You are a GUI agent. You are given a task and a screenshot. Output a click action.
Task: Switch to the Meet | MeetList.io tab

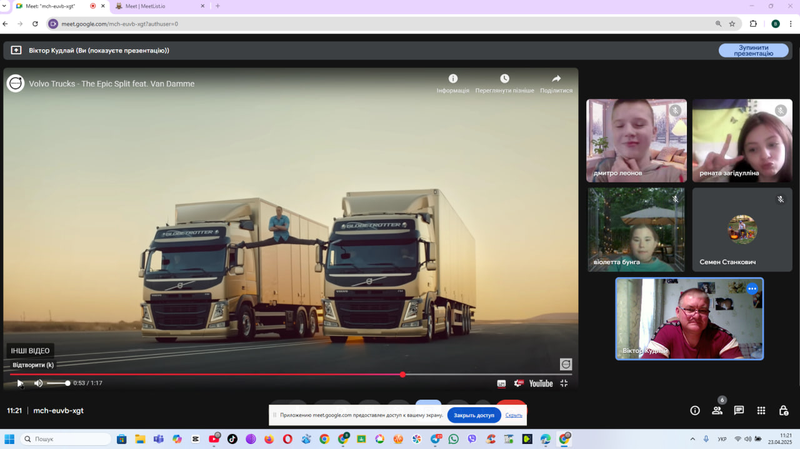tap(154, 6)
